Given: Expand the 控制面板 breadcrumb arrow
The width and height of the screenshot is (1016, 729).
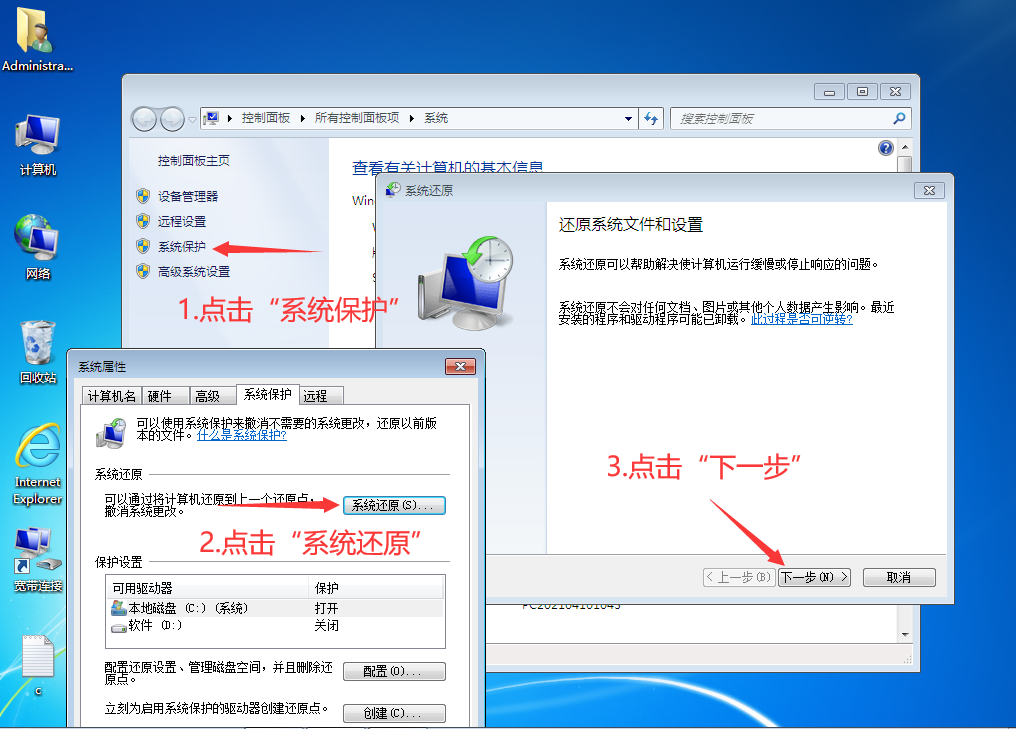Looking at the screenshot, I should pos(303,118).
